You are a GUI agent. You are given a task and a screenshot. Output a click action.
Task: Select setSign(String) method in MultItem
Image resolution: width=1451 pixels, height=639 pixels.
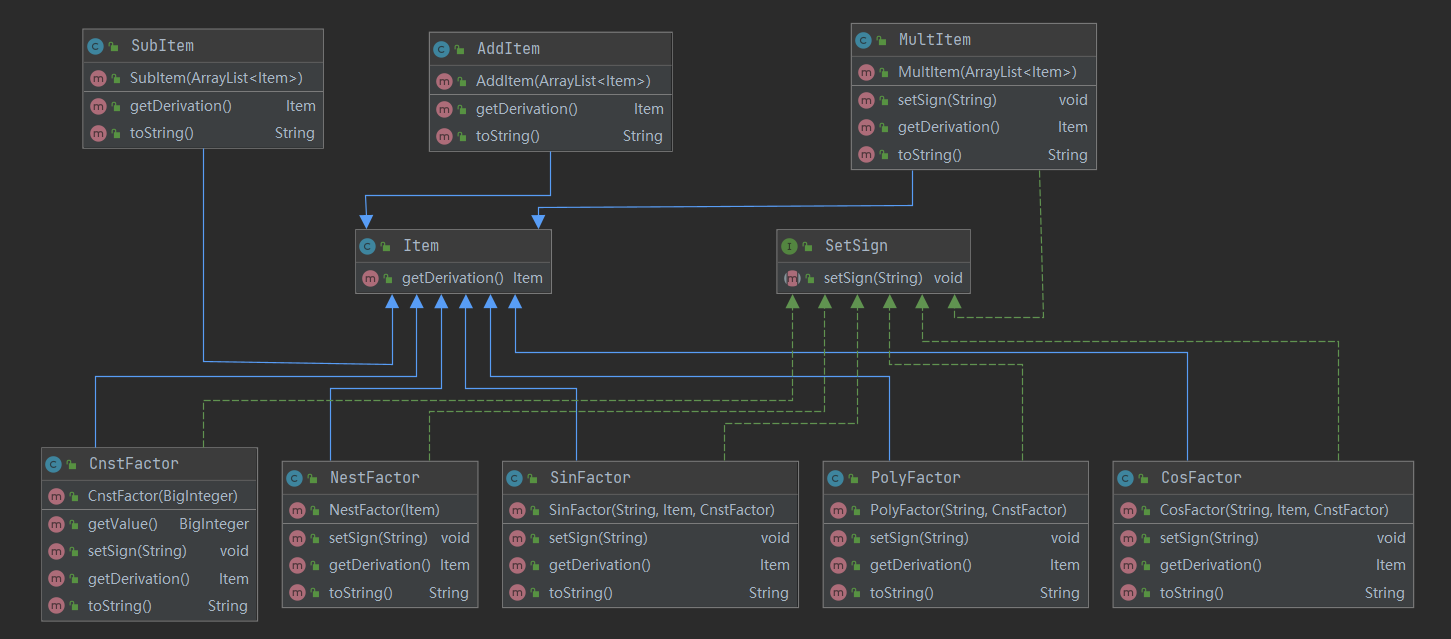[947, 100]
